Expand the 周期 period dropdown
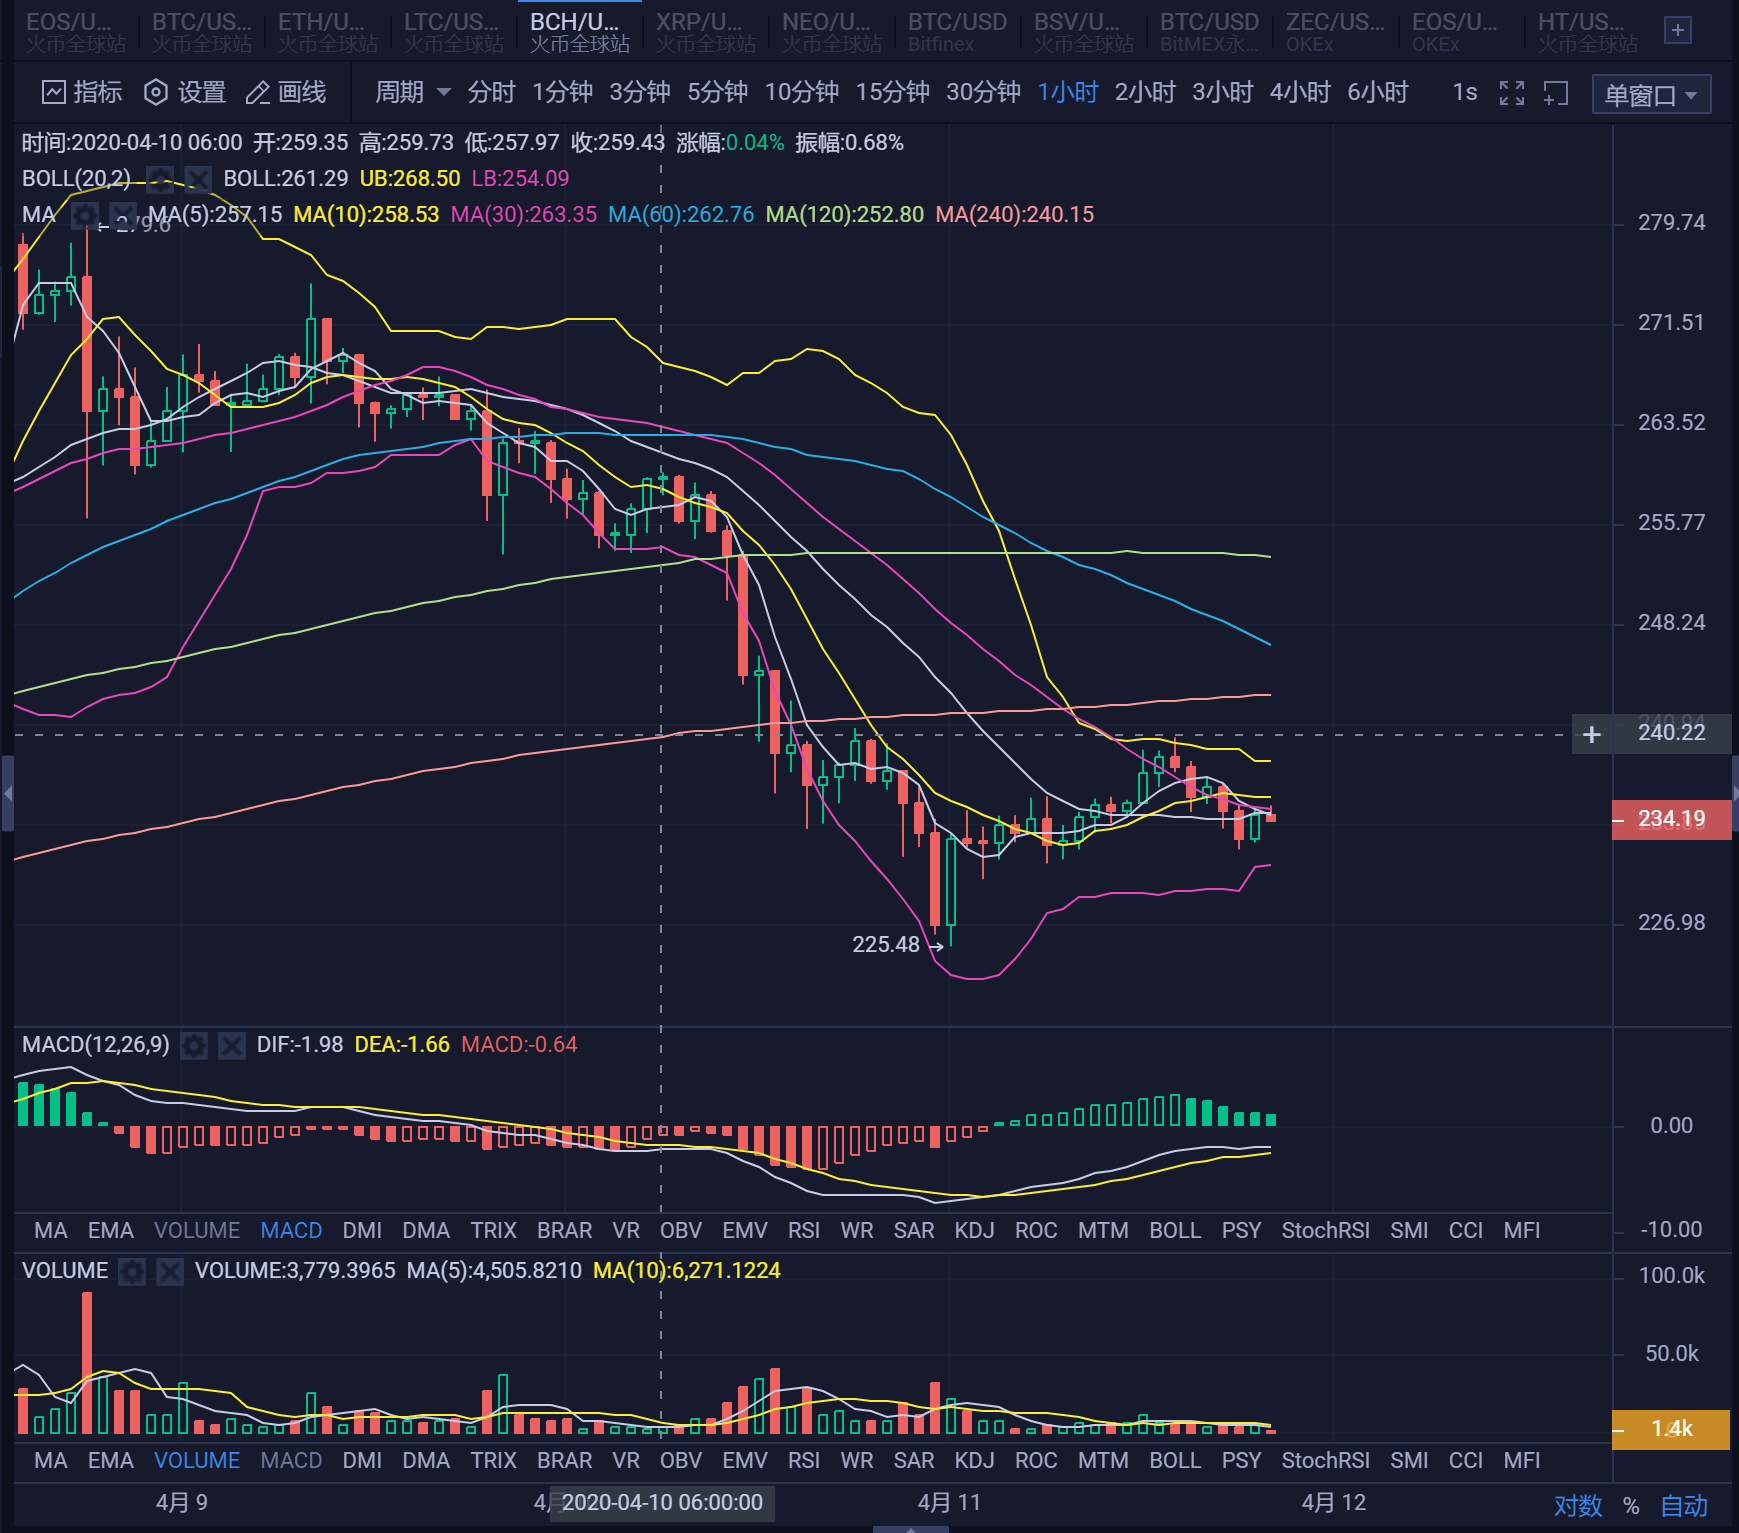The image size is (1739, 1533). 412,93
